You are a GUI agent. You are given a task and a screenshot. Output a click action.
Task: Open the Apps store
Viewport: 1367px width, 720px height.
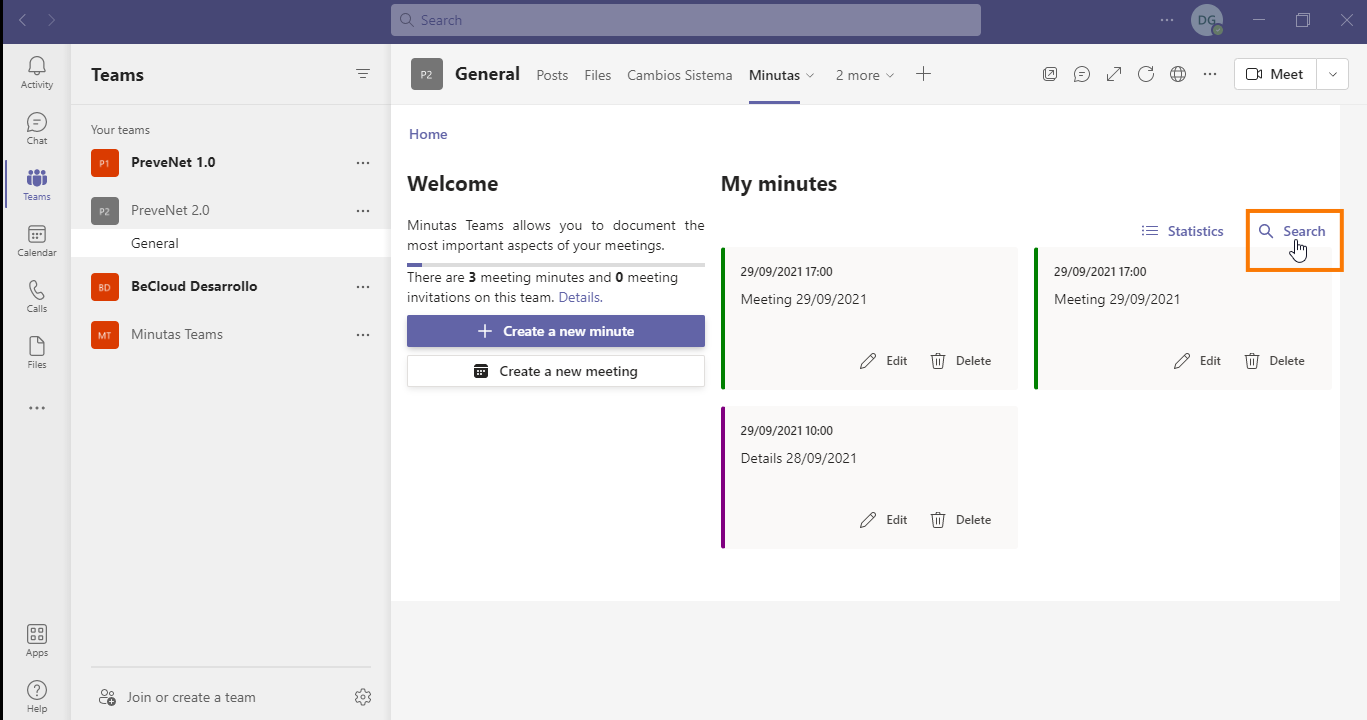click(x=37, y=641)
